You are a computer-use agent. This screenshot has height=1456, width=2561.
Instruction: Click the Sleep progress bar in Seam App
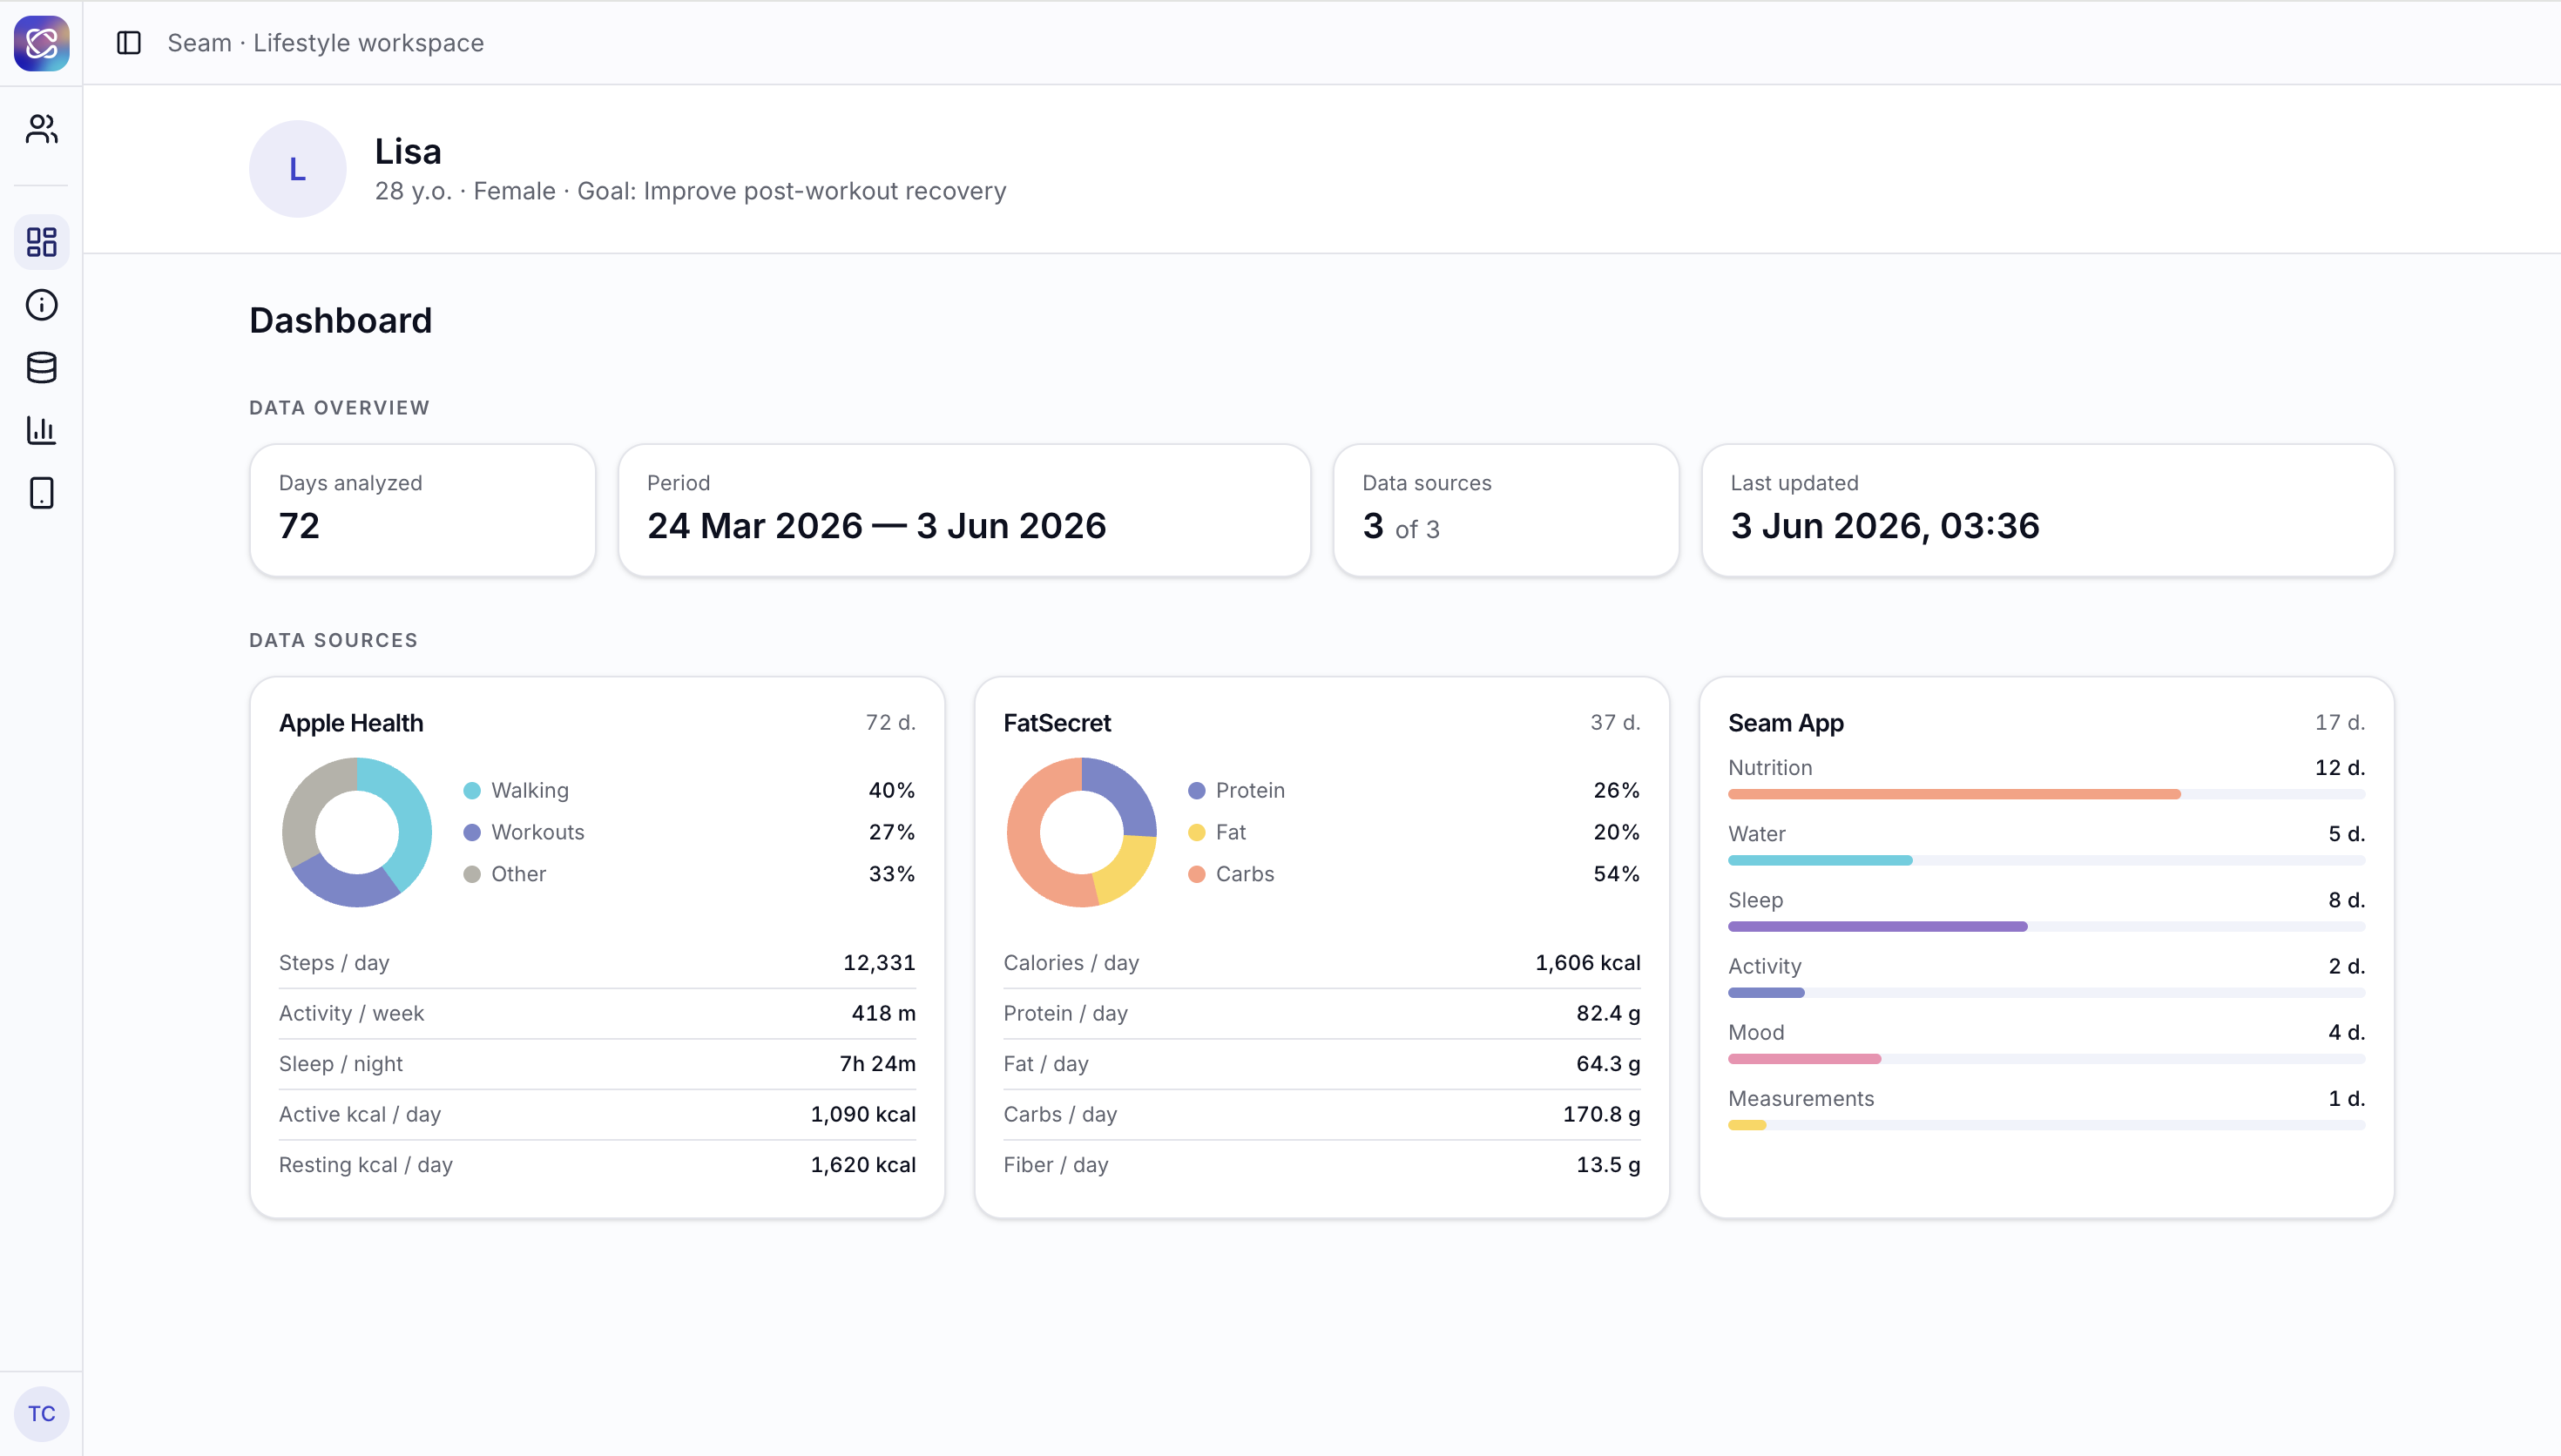[2047, 927]
